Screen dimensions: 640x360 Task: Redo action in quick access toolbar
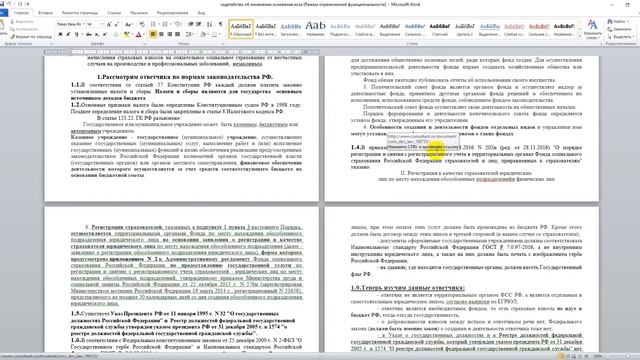tap(20, 4)
